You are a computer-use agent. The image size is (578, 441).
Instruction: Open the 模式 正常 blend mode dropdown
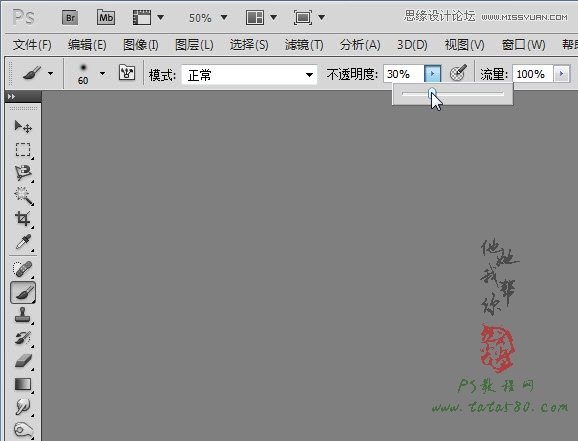click(249, 75)
